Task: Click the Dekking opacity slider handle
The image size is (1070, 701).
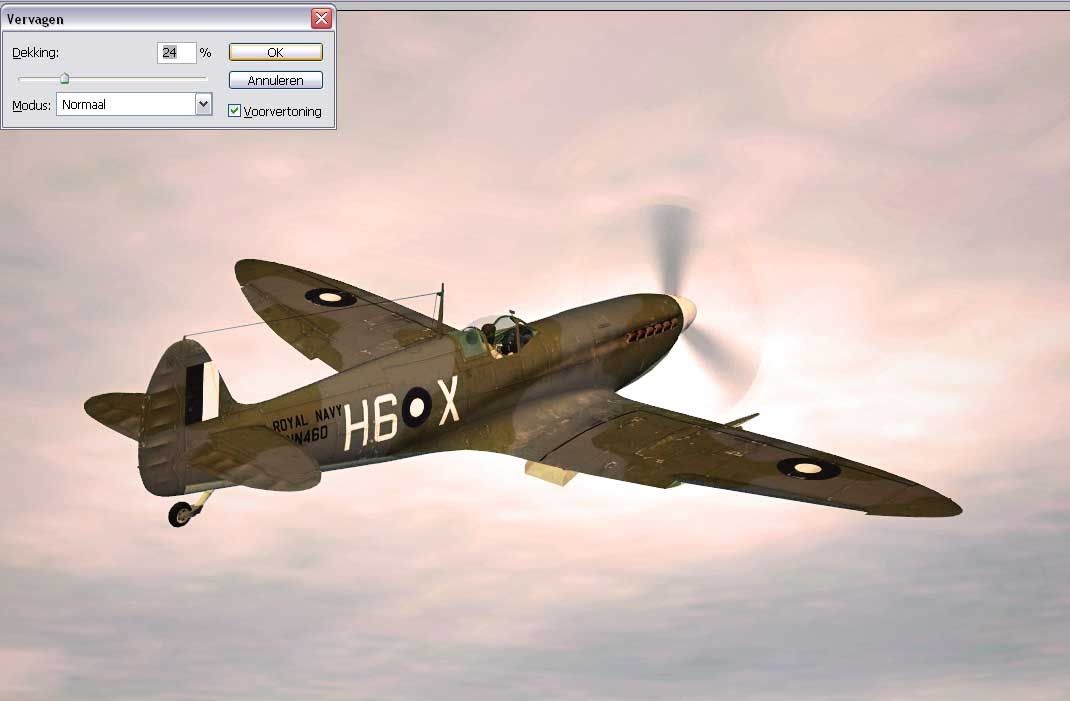Action: 64,78
